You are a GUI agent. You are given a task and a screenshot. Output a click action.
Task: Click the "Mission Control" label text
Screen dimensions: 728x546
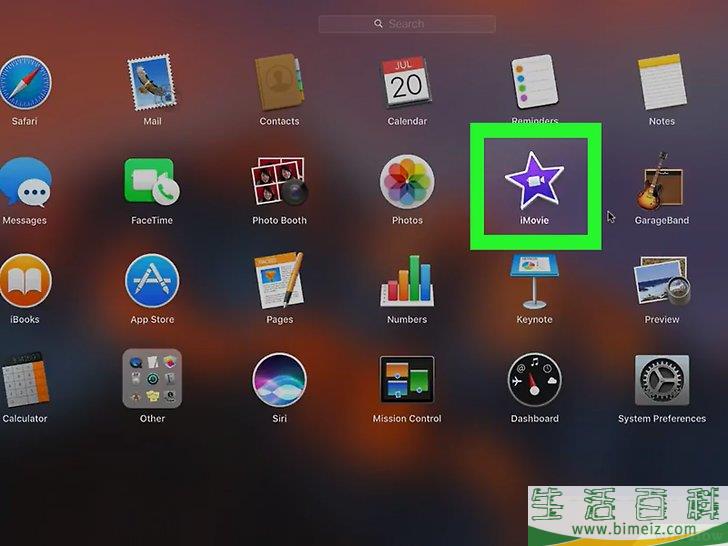click(x=407, y=418)
